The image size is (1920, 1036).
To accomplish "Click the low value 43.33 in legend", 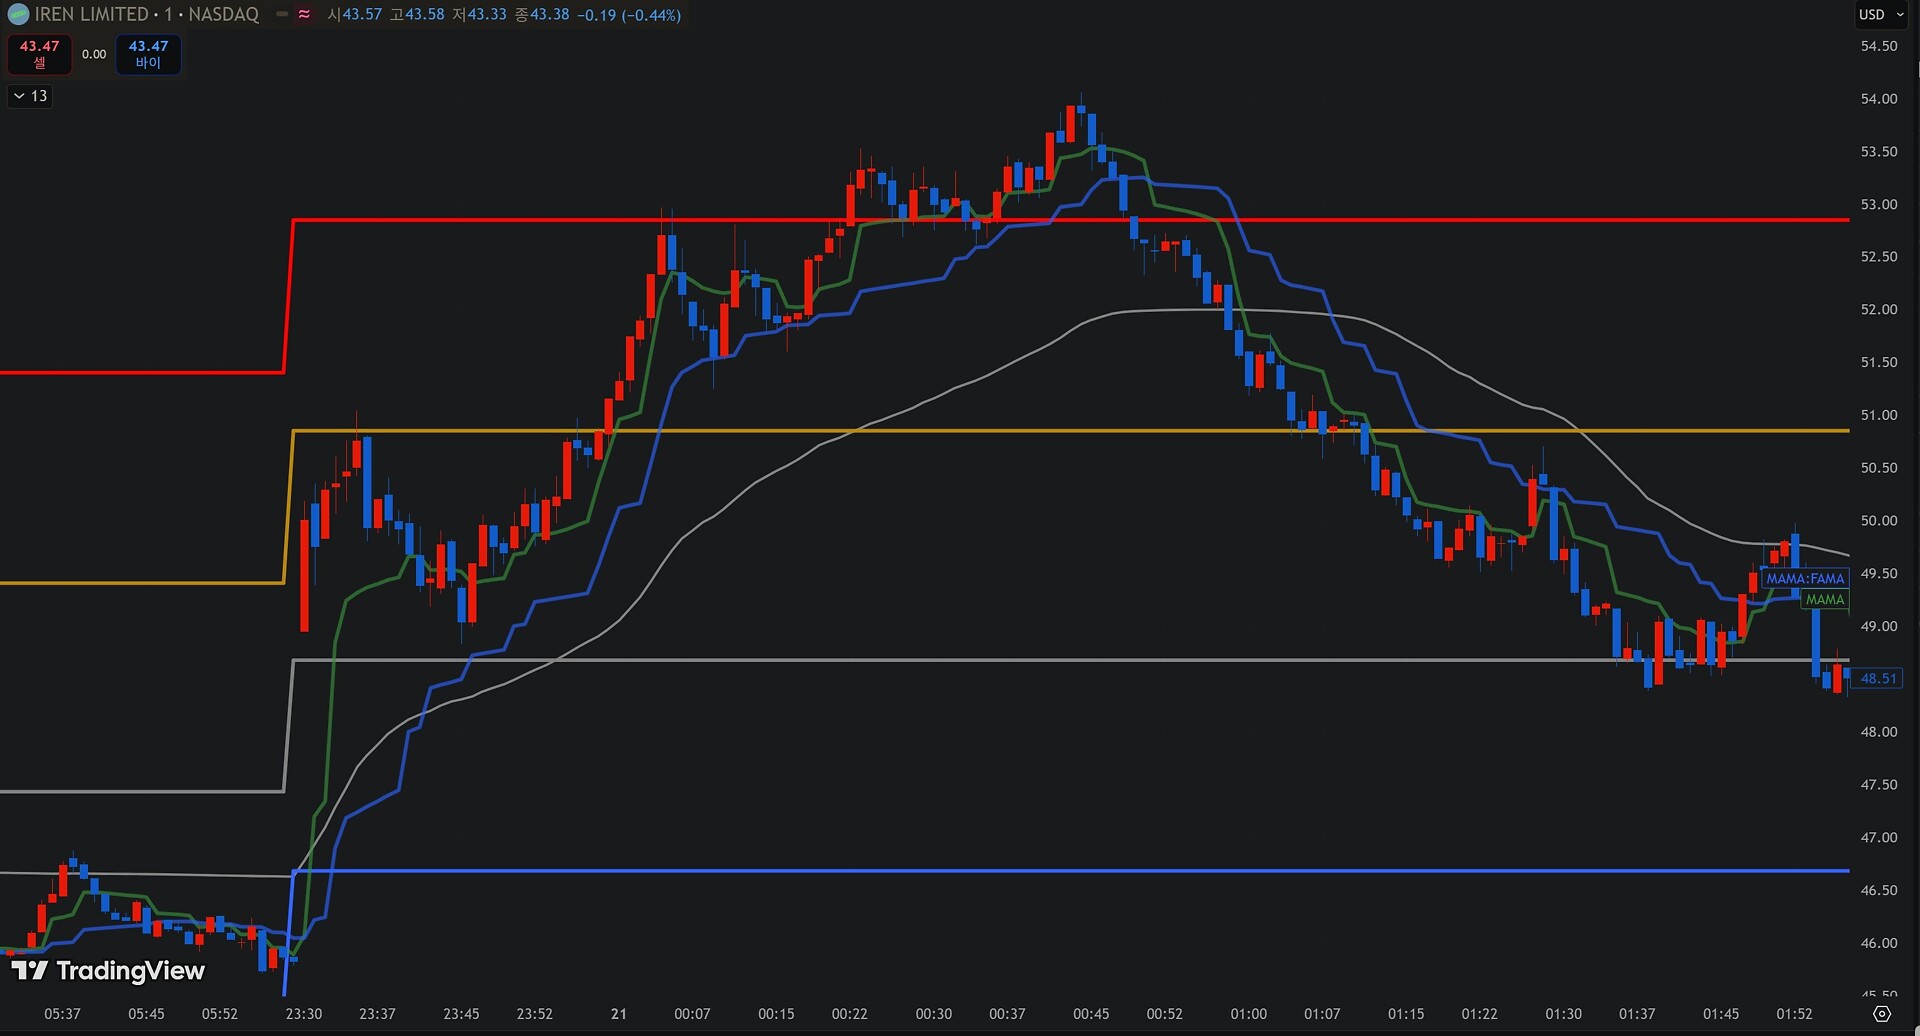I will click(487, 15).
